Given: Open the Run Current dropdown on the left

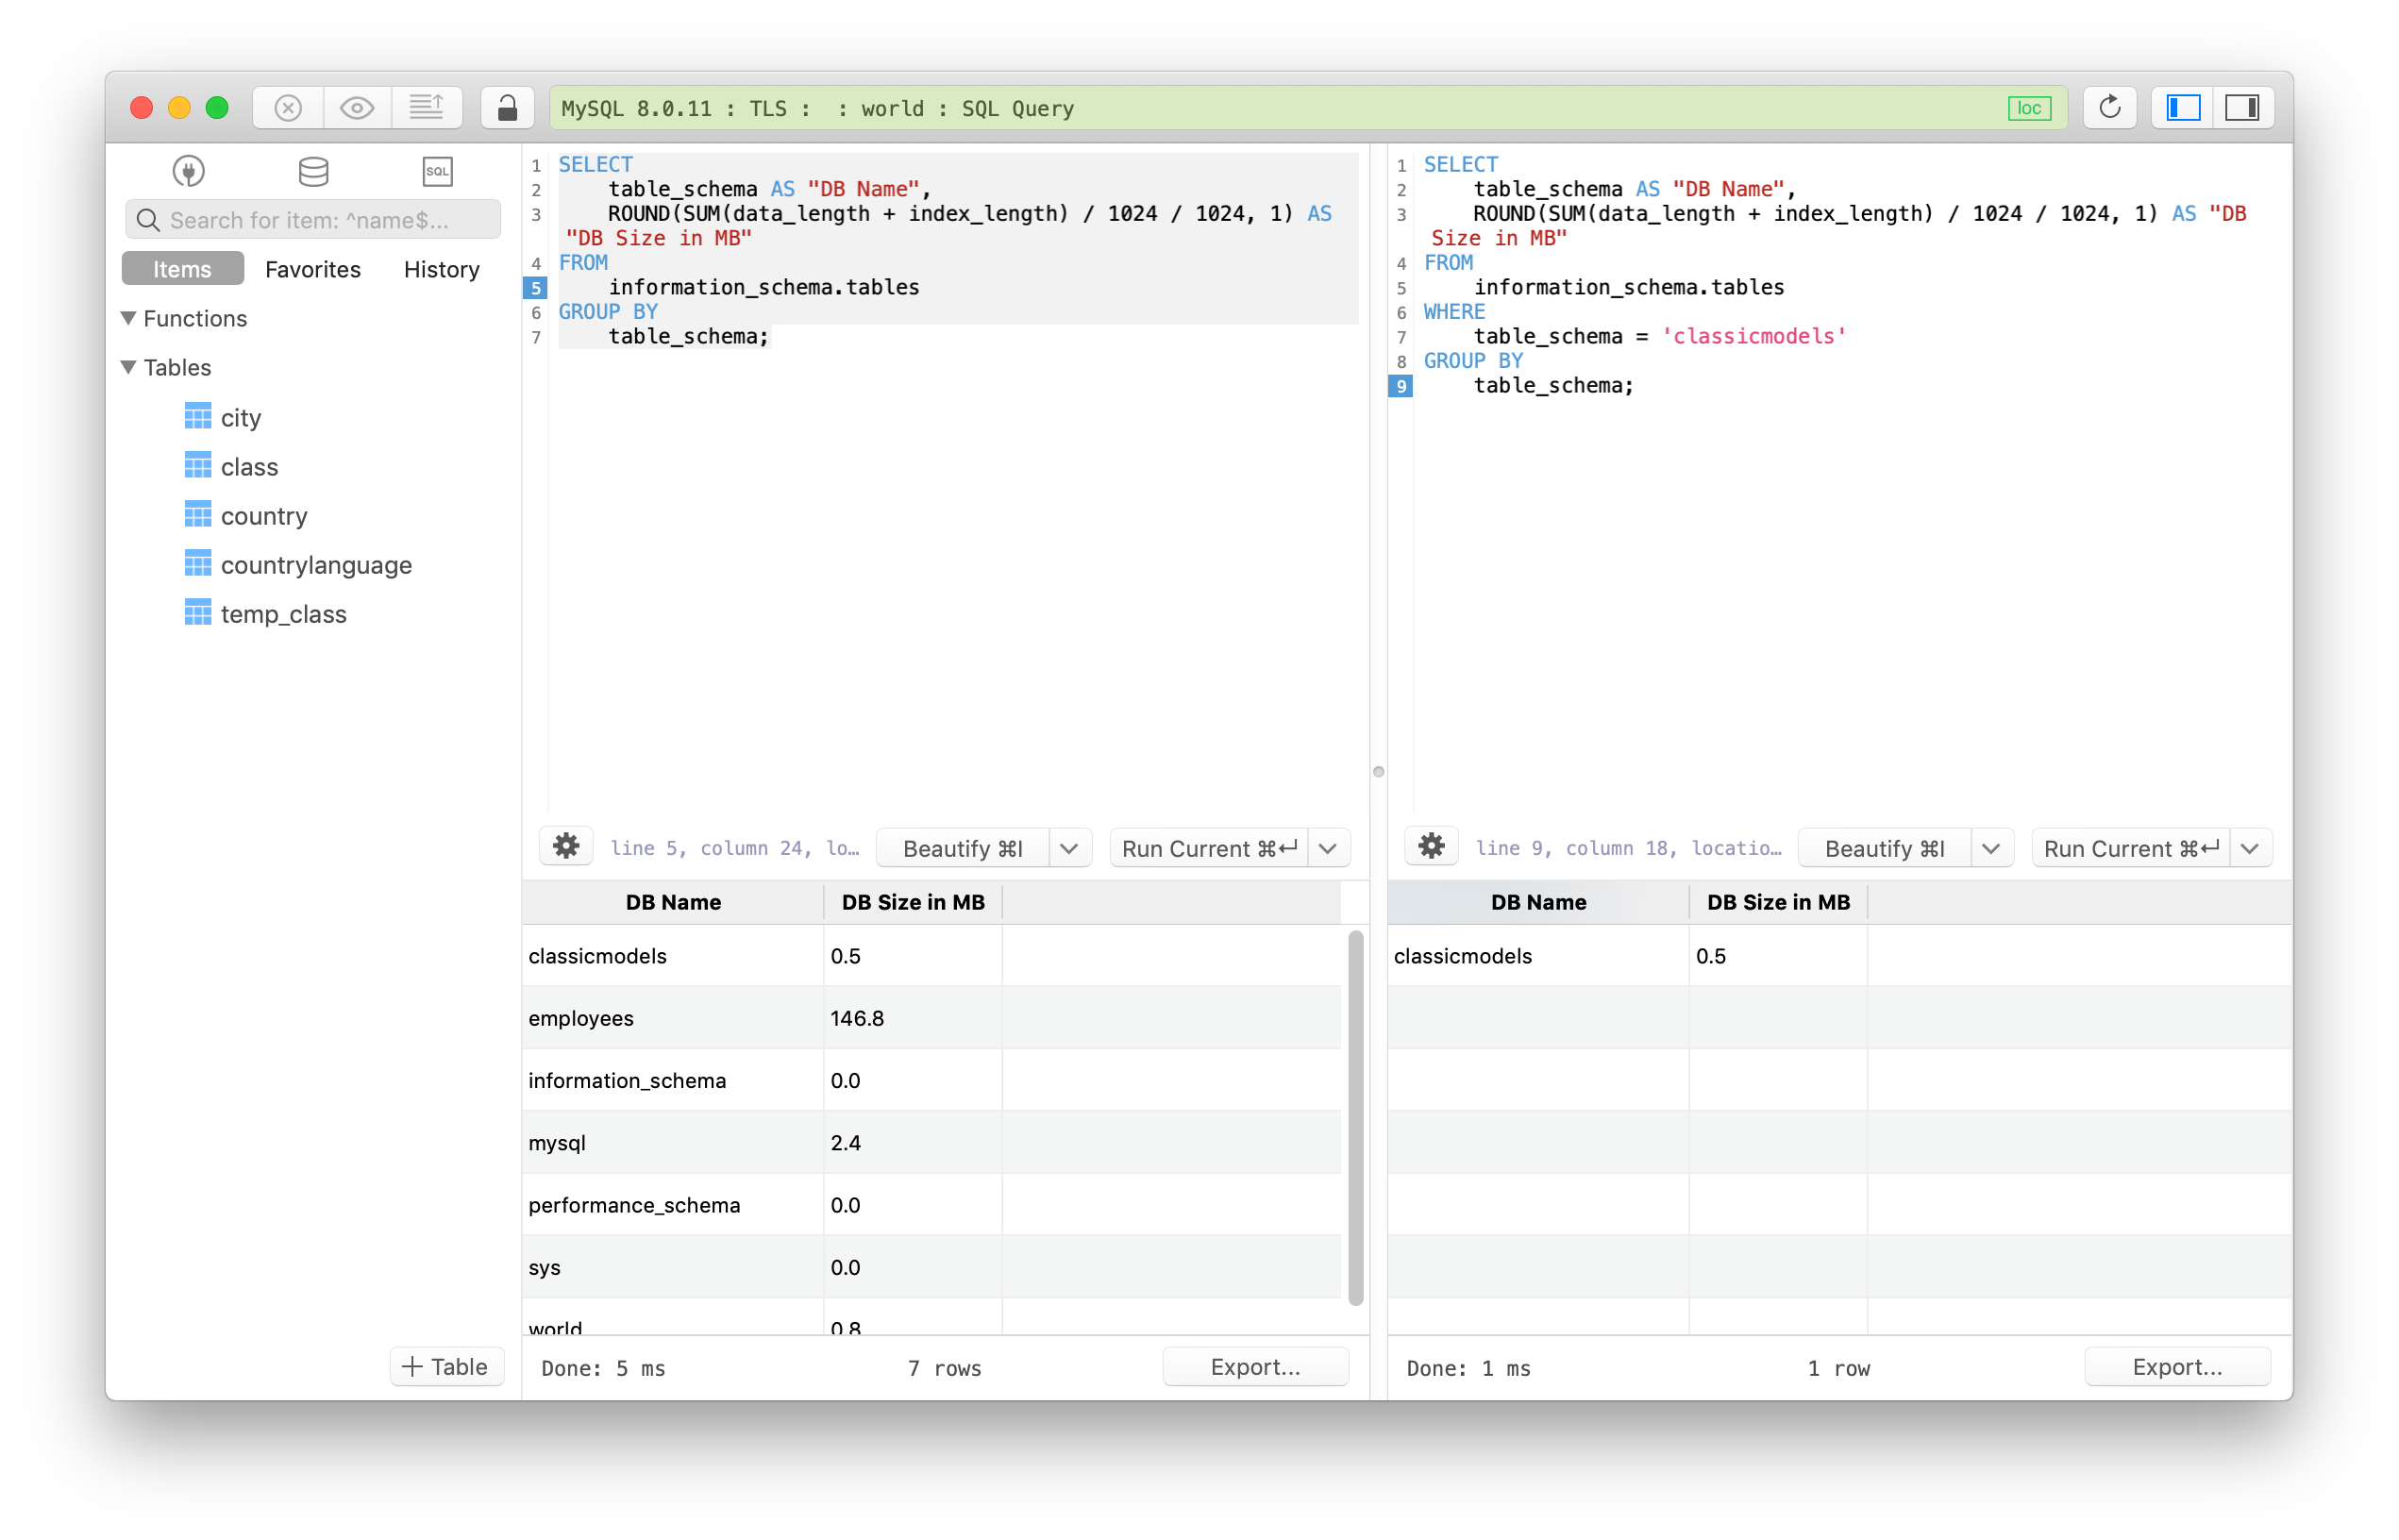Looking at the screenshot, I should click(x=1328, y=847).
